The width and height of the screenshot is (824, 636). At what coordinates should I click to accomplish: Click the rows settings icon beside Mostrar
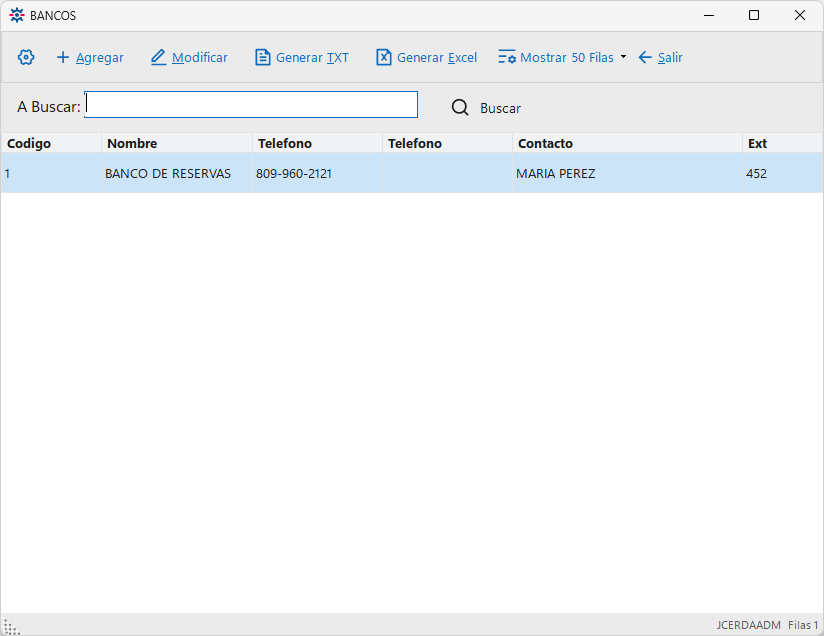click(507, 57)
